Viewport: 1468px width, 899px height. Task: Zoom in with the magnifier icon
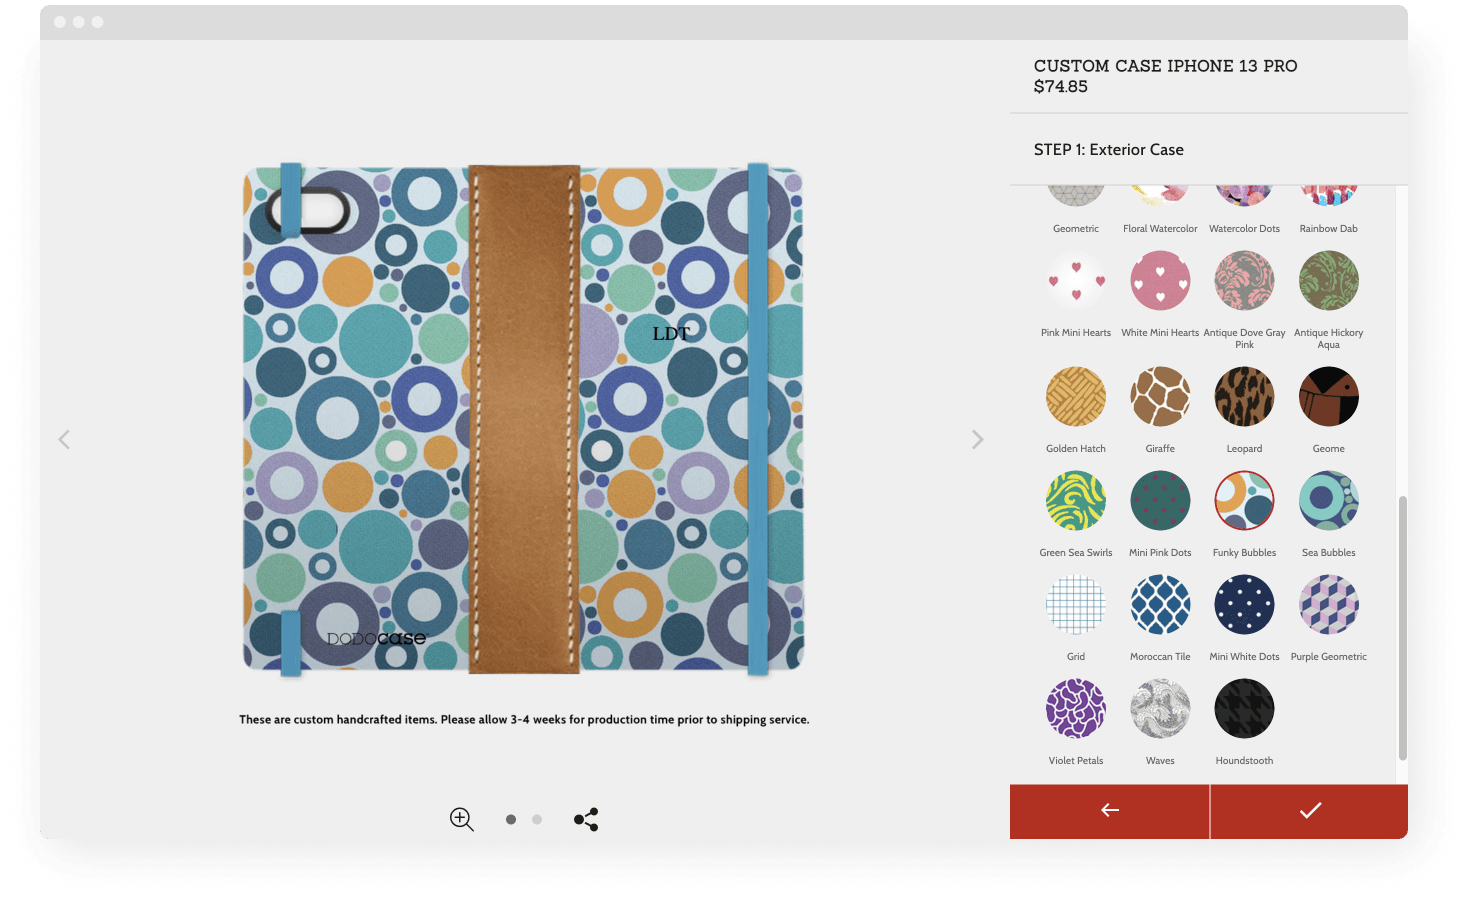[x=462, y=819]
